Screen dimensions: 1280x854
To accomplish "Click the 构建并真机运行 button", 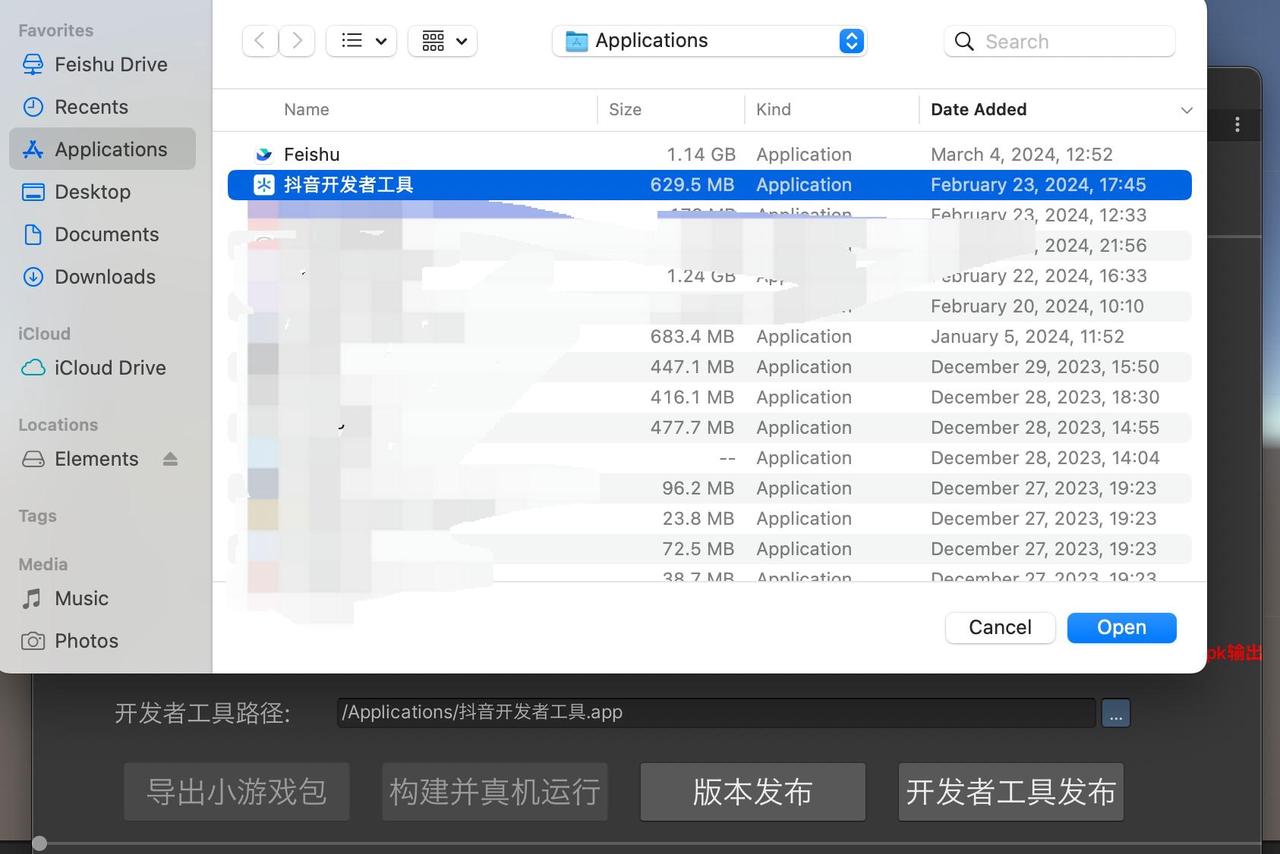I will pyautogui.click(x=495, y=792).
